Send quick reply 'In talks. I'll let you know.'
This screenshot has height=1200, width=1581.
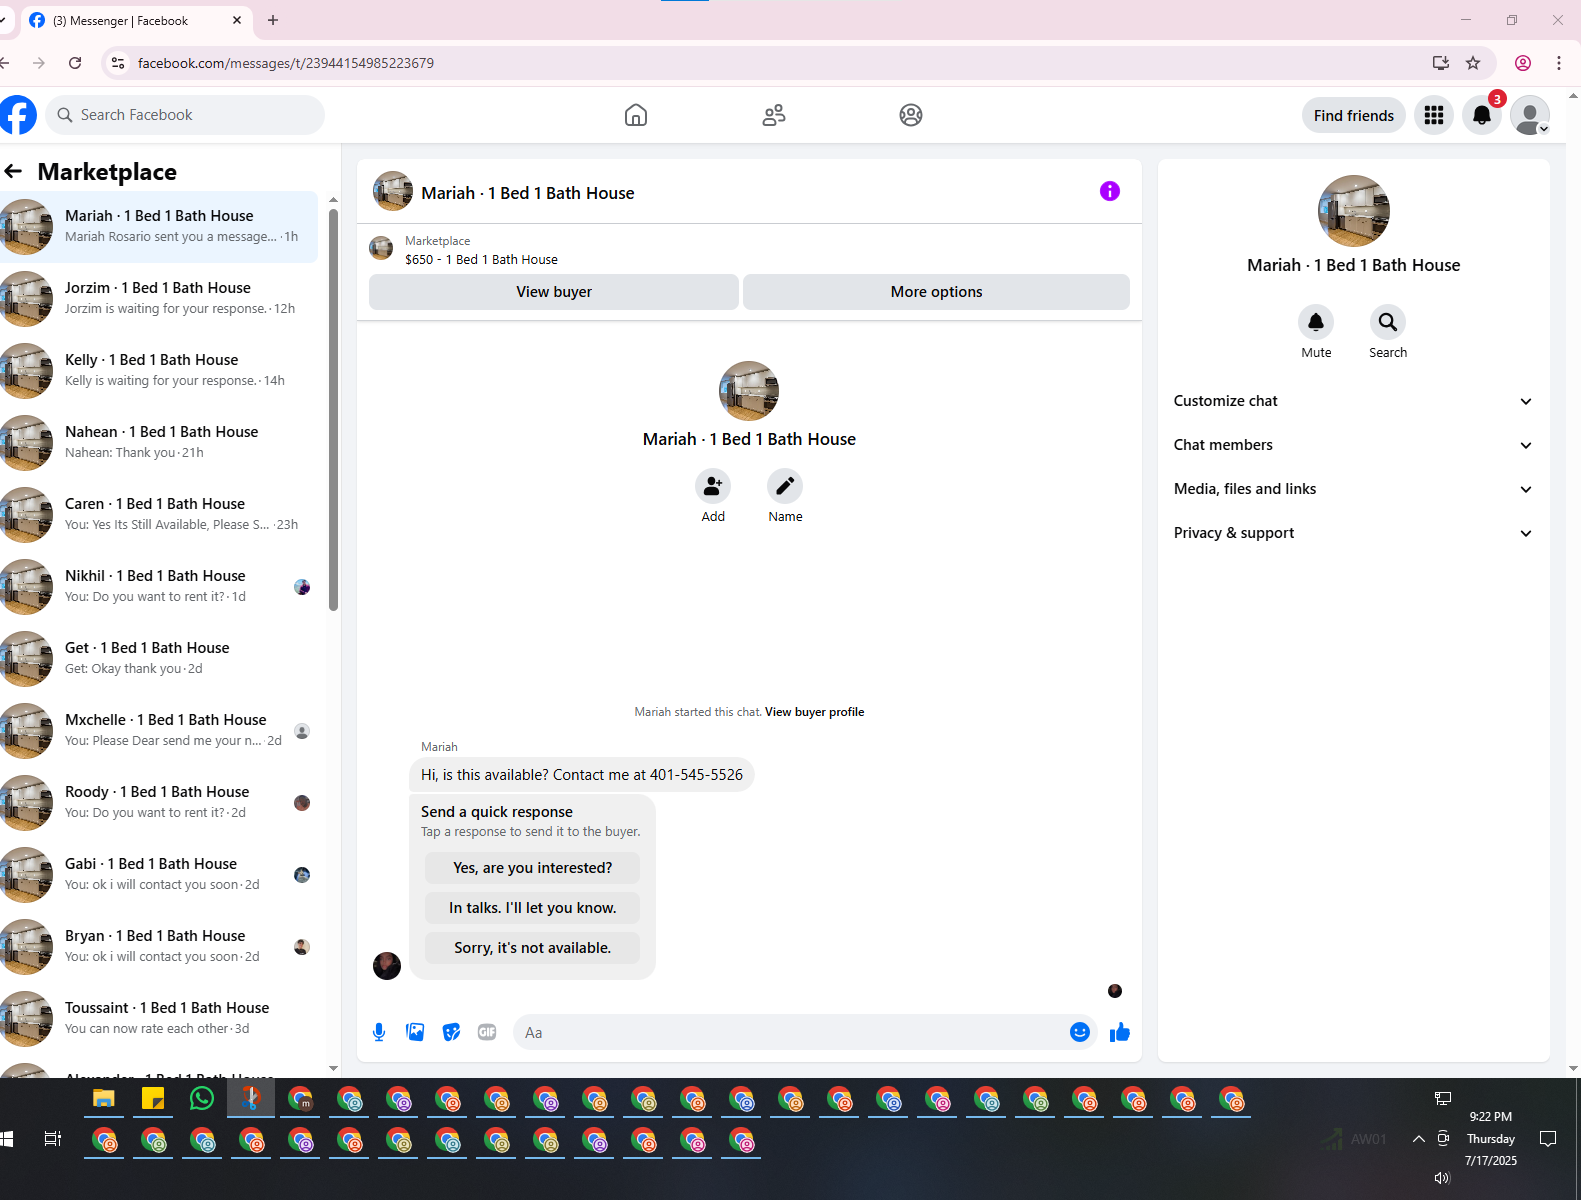pos(532,908)
